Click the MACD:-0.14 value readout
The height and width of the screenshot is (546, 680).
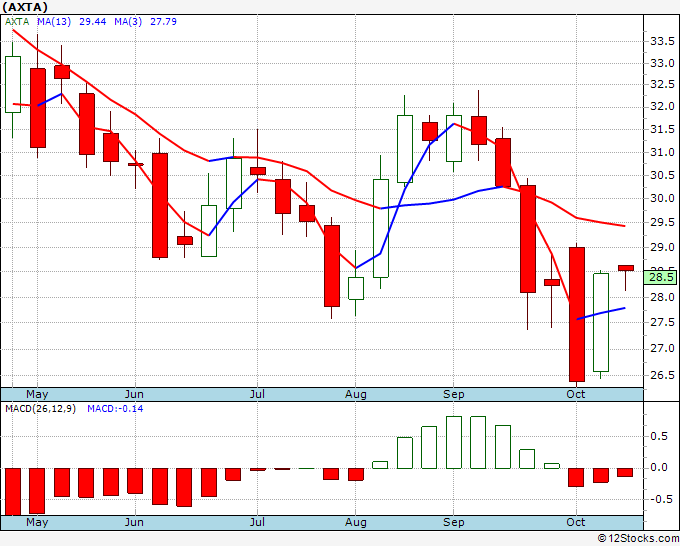click(x=115, y=409)
